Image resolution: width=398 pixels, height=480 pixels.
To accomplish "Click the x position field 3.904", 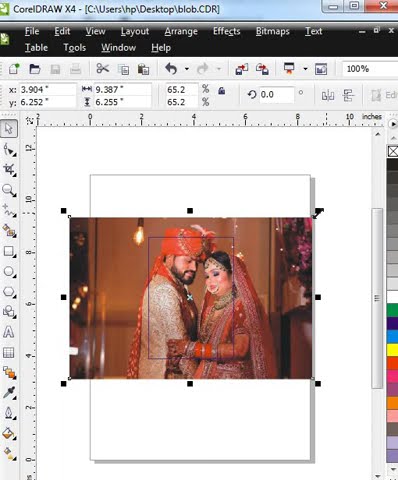I will (48, 89).
